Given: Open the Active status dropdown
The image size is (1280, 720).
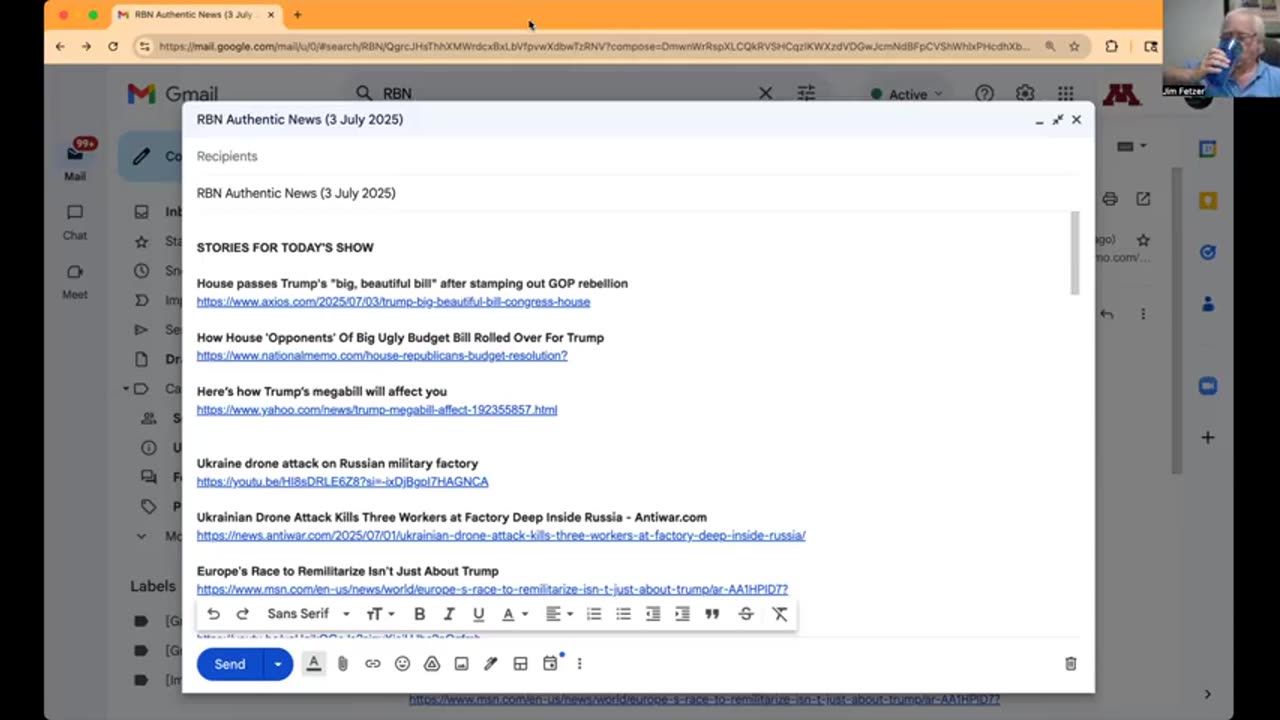Looking at the screenshot, I should 906,94.
